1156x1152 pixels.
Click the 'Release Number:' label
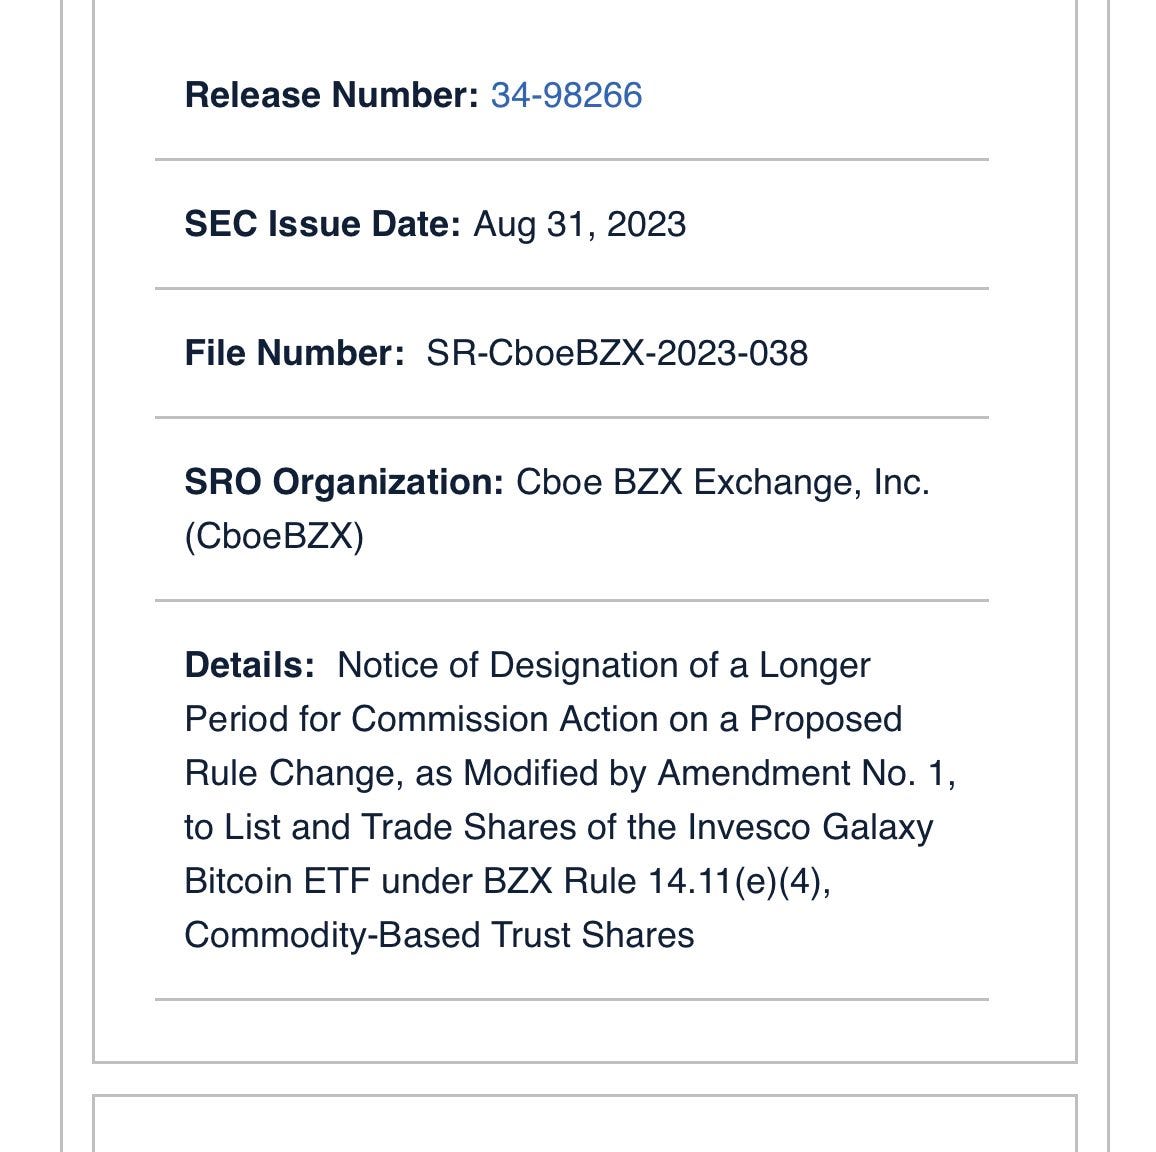[x=332, y=95]
